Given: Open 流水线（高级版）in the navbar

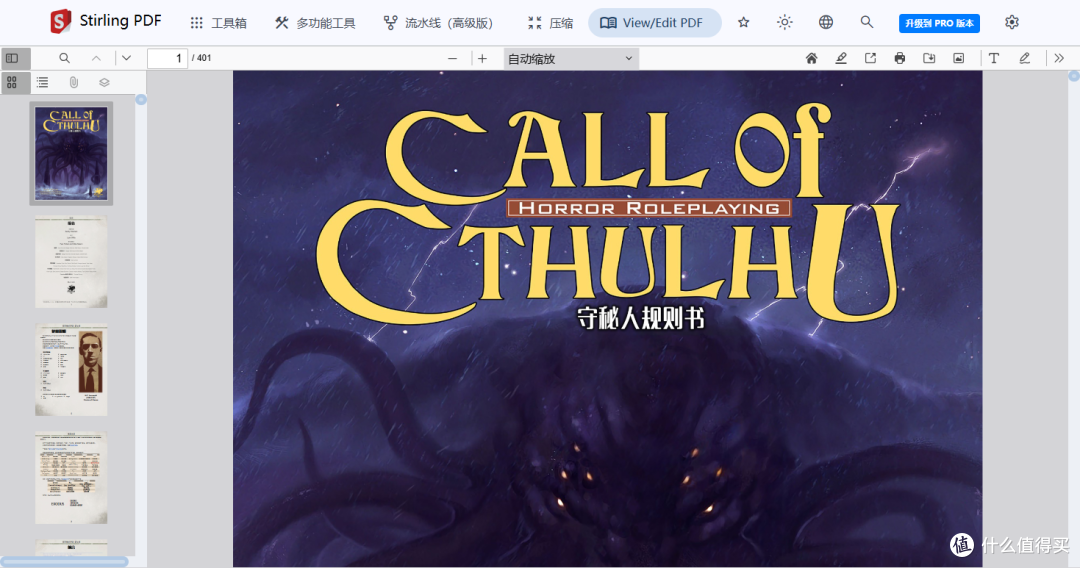Looking at the screenshot, I should [x=438, y=23].
